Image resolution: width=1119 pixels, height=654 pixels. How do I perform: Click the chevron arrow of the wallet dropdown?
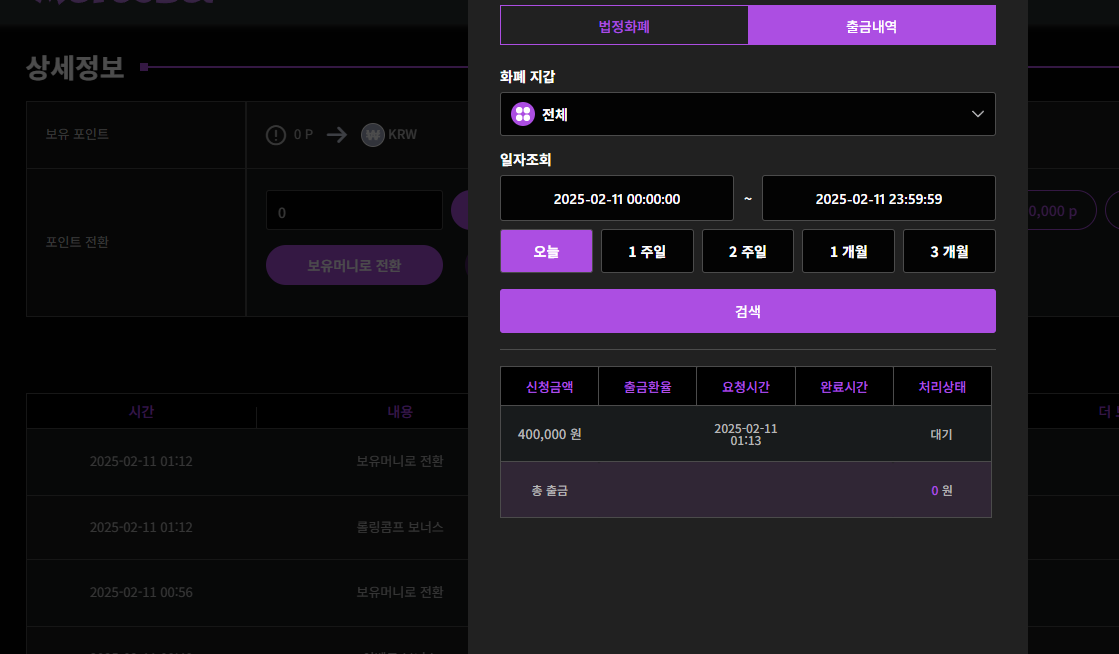coord(977,114)
